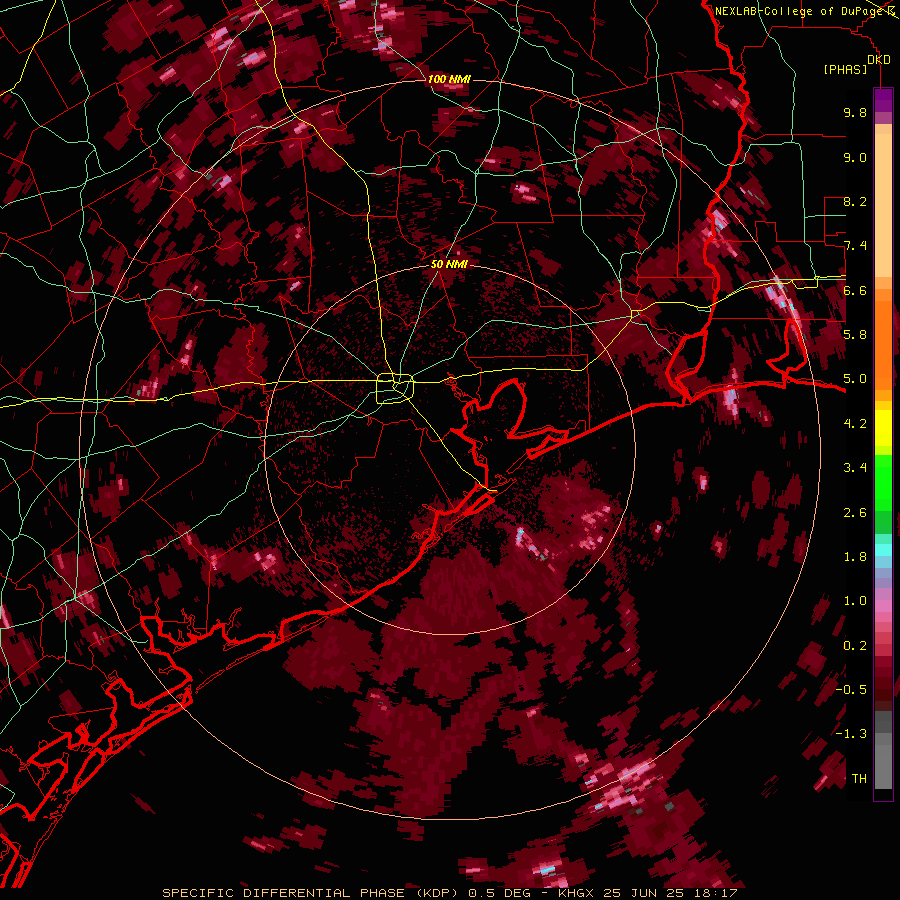This screenshot has width=900, height=900.
Task: Click the 100 NMI range ring label
Action: pyautogui.click(x=449, y=79)
